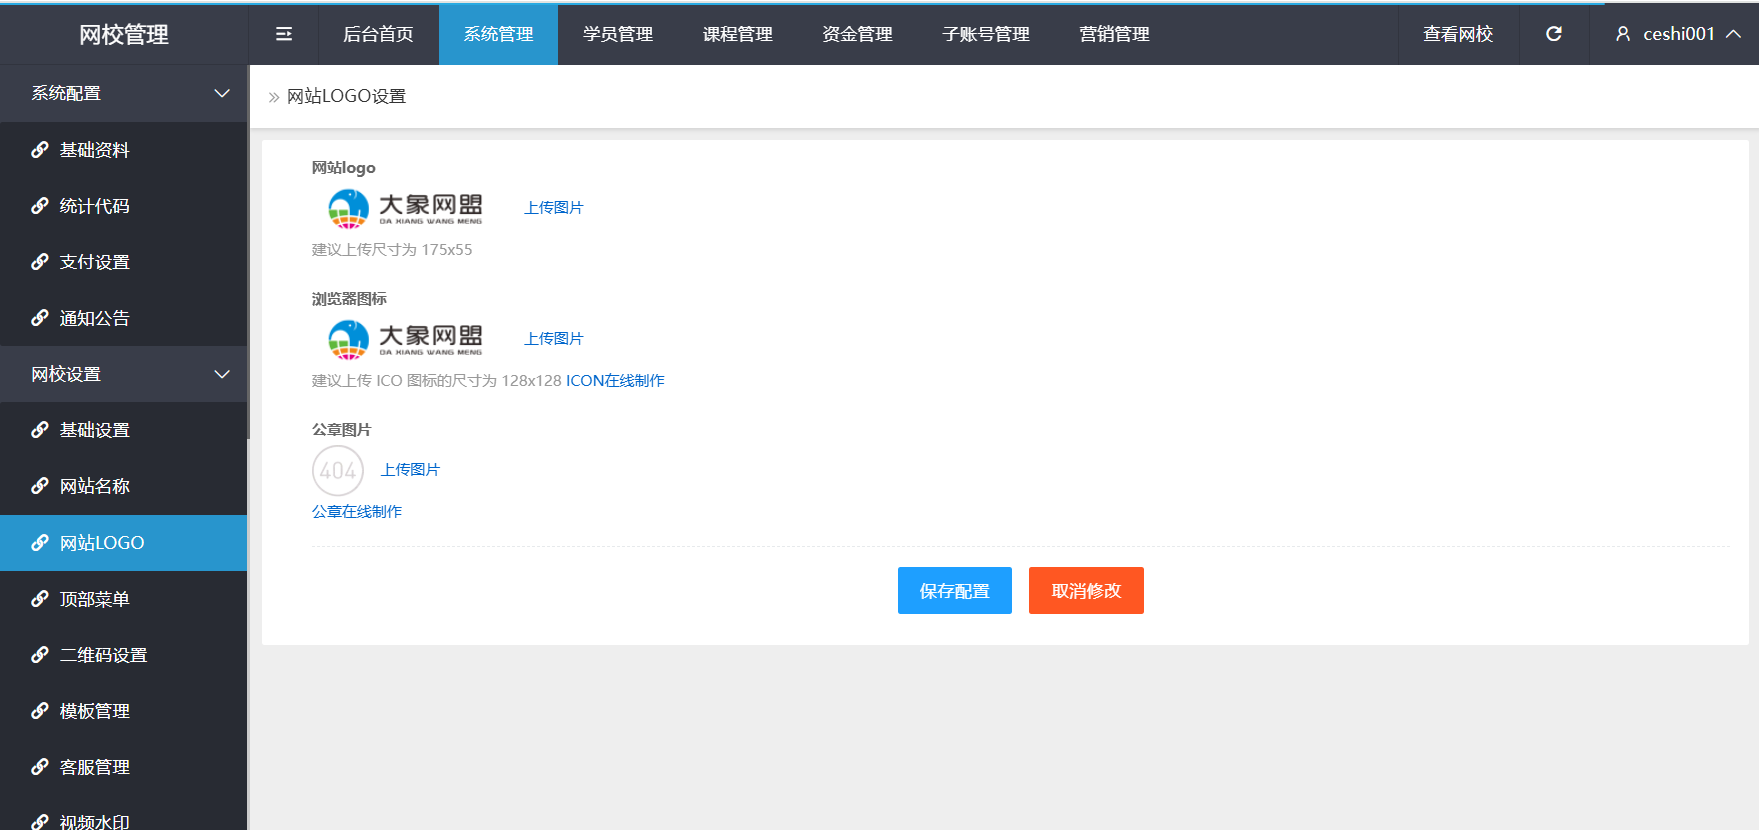1759x830 pixels.
Task: Click link icon beside 网站名称
Action: coord(40,486)
